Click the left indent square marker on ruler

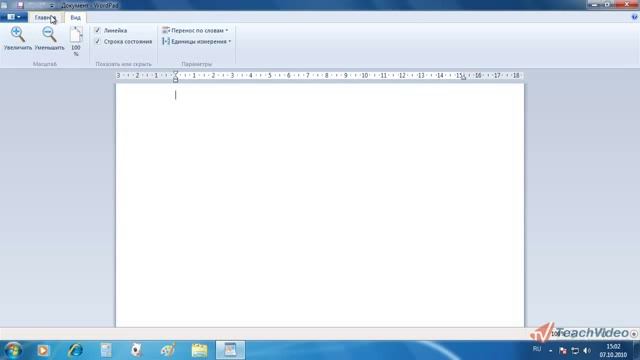[176, 80]
